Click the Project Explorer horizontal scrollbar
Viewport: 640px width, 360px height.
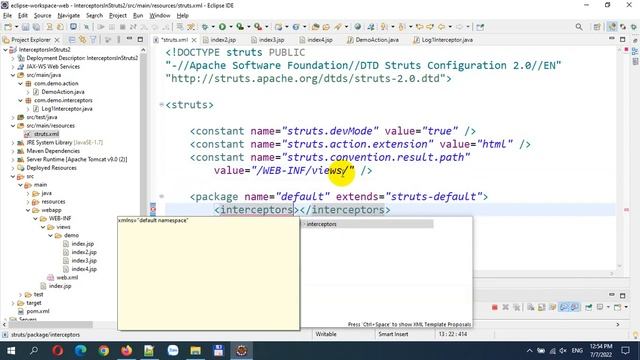51,324
